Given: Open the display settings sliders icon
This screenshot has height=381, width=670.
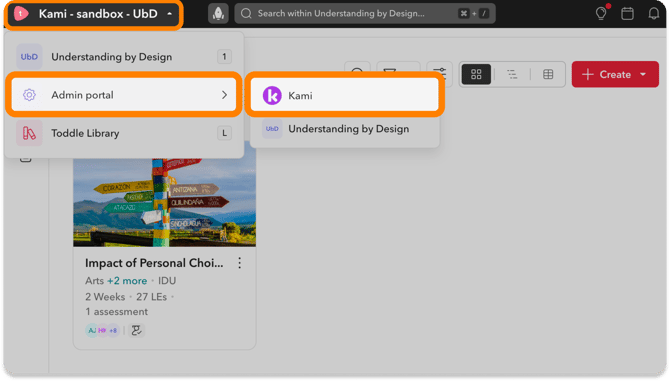Looking at the screenshot, I should 440,73.
